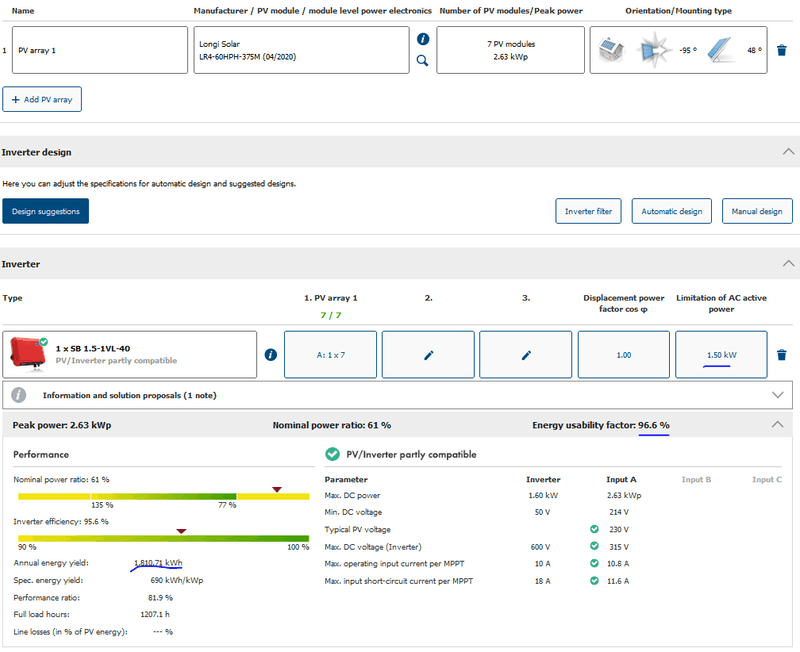Viewport: 800px width, 652px height.
Task: Open orientation and mounting type settings
Action: pos(678,50)
